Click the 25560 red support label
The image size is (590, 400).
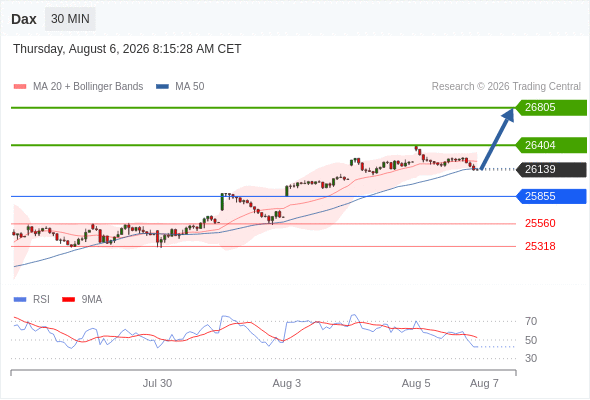(540, 224)
